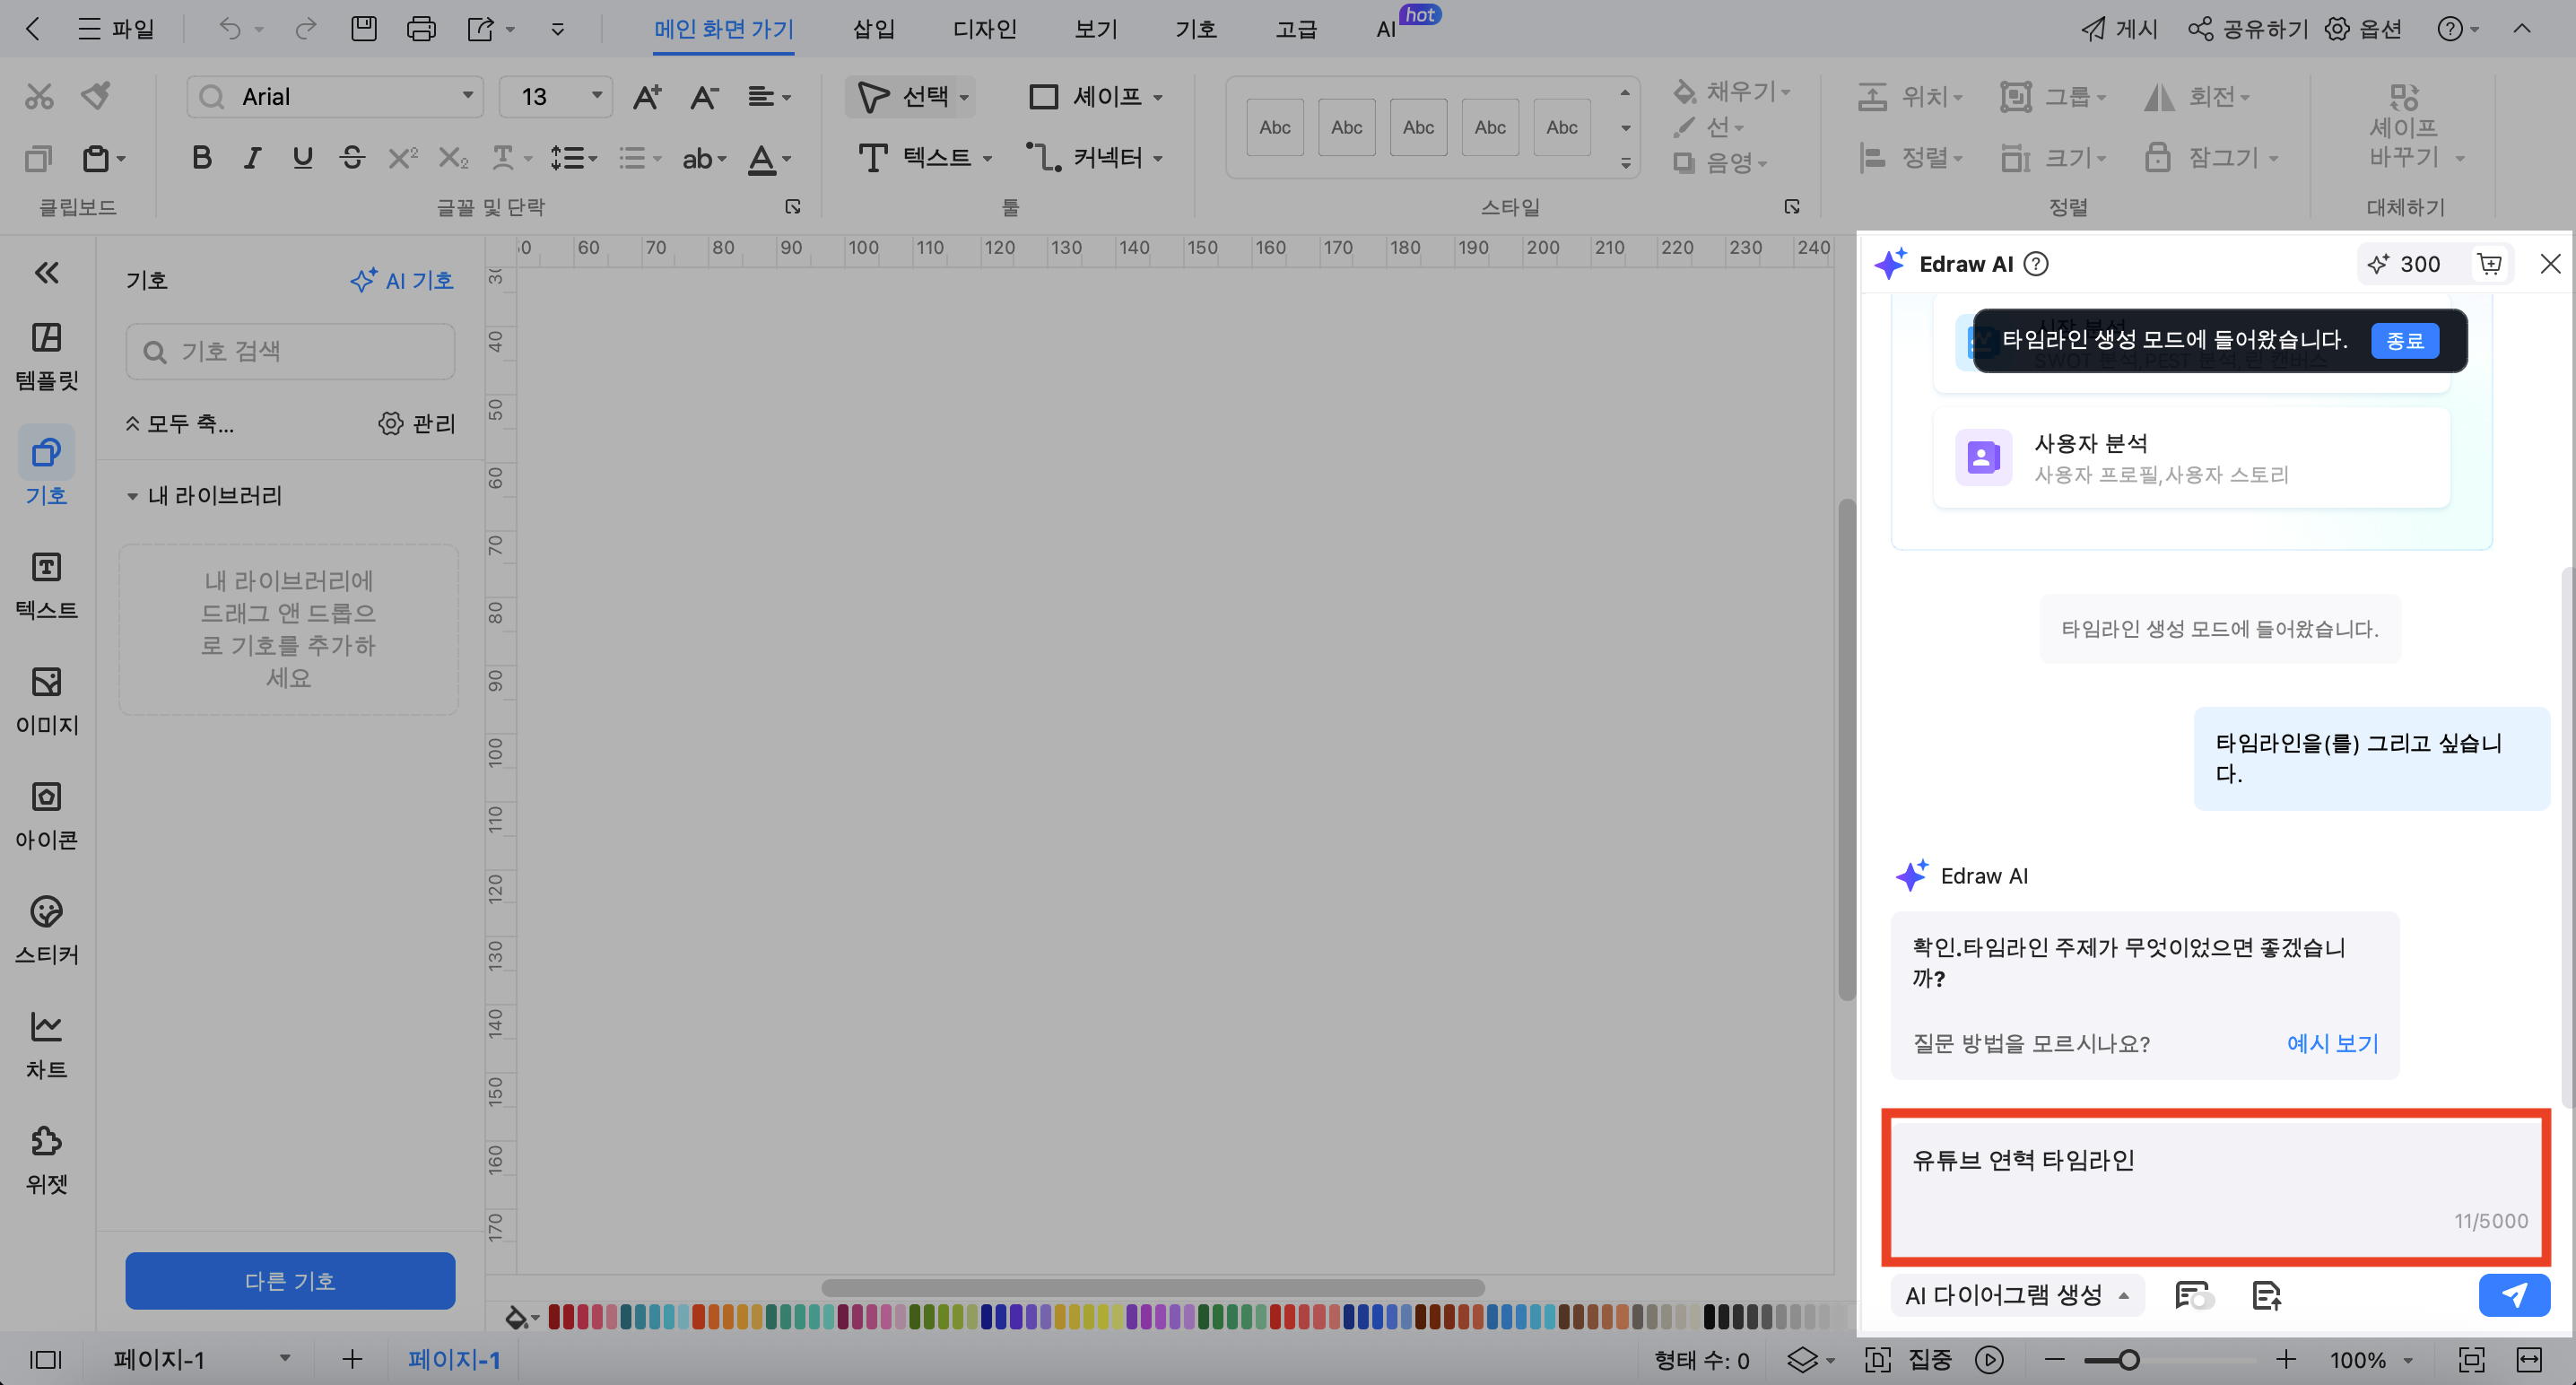Click the Copy icon in clipboard group
The image size is (2576, 1385).
(38, 158)
